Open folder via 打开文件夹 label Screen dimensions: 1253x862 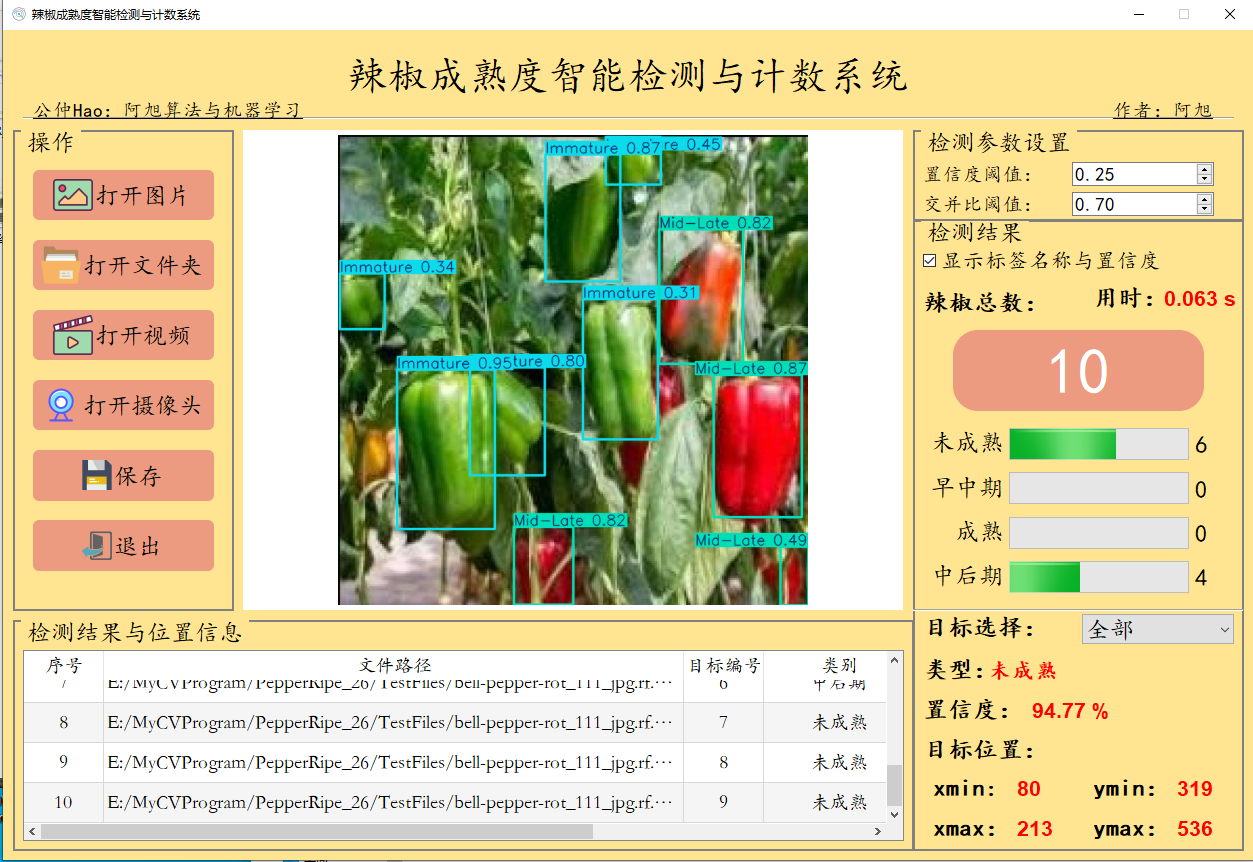(x=143, y=266)
